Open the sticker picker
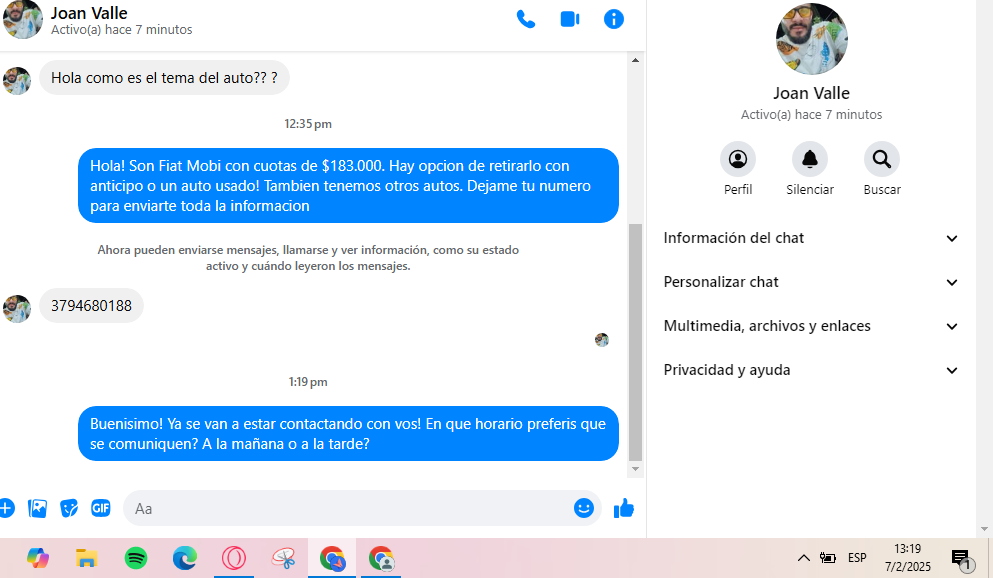 coord(69,508)
